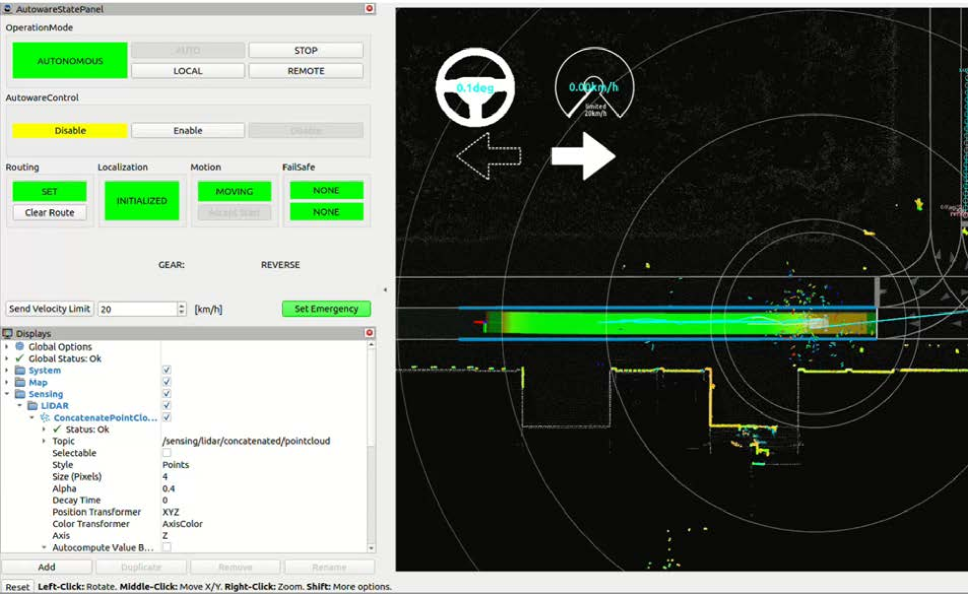Close the Displays panel
The image size is (968, 594).
coord(369,333)
